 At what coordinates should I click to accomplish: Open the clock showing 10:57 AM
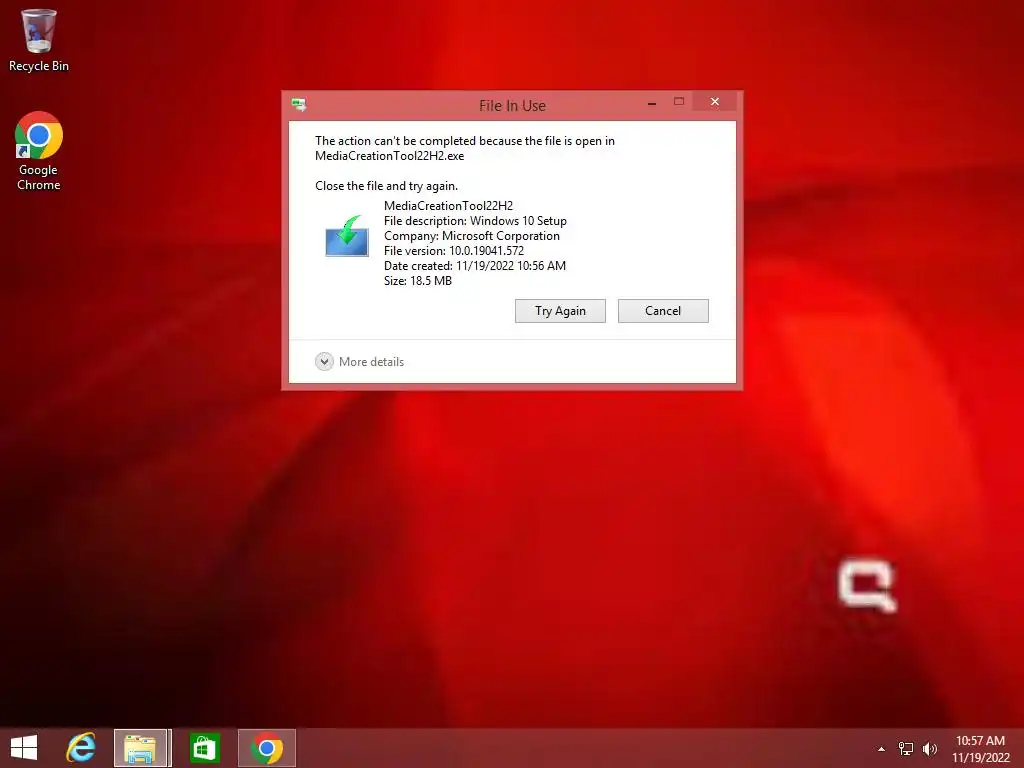coord(980,749)
